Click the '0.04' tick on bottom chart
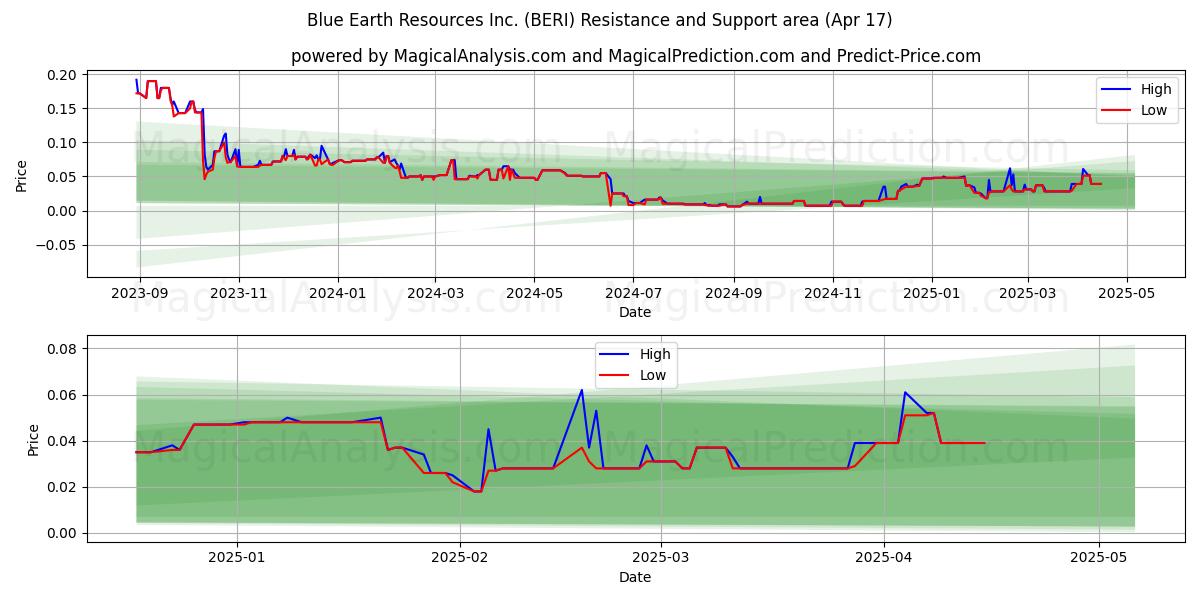The width and height of the screenshot is (1200, 600). pyautogui.click(x=62, y=441)
